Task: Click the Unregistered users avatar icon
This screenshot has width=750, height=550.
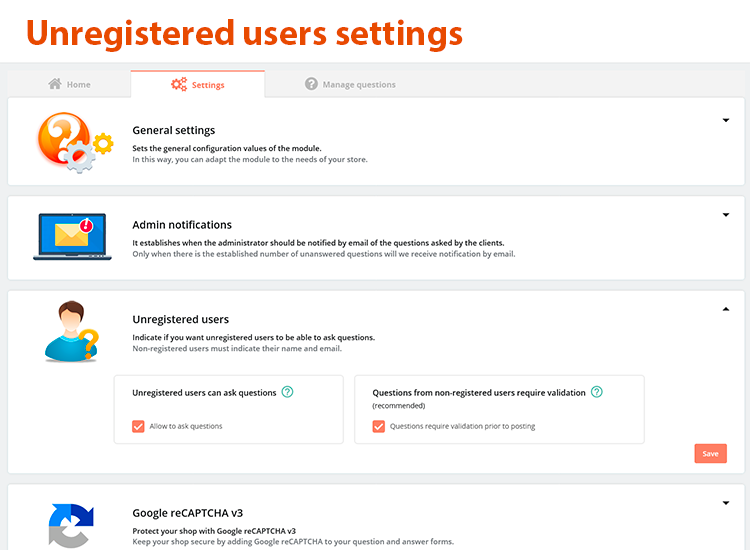Action: coord(71,331)
